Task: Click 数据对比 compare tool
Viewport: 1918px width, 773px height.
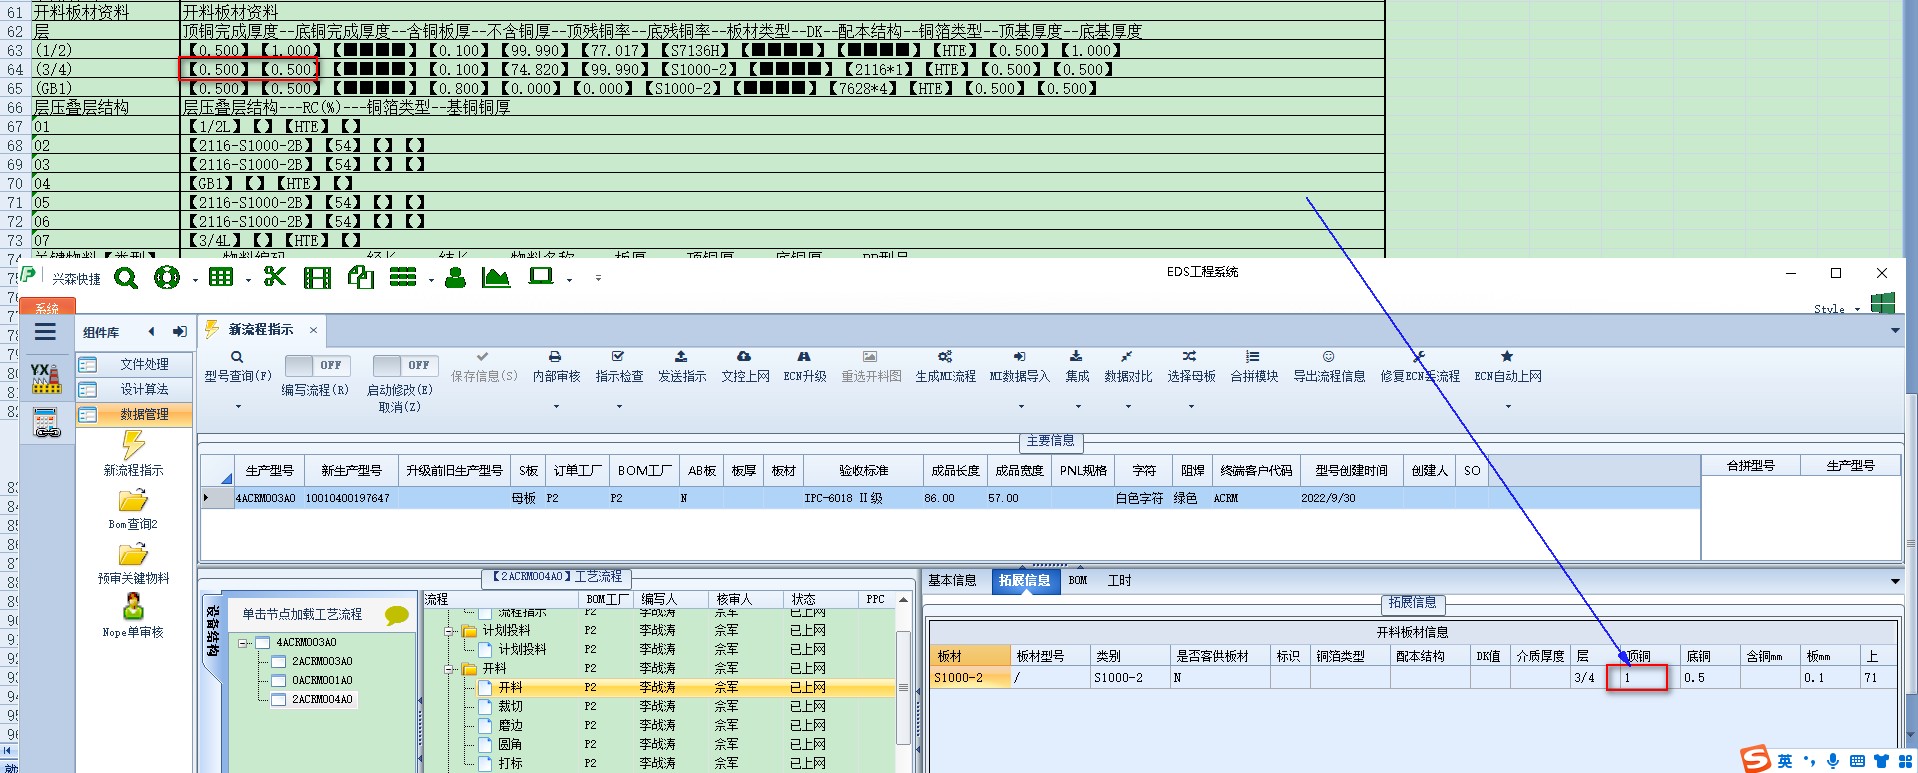Action: click(x=1128, y=367)
